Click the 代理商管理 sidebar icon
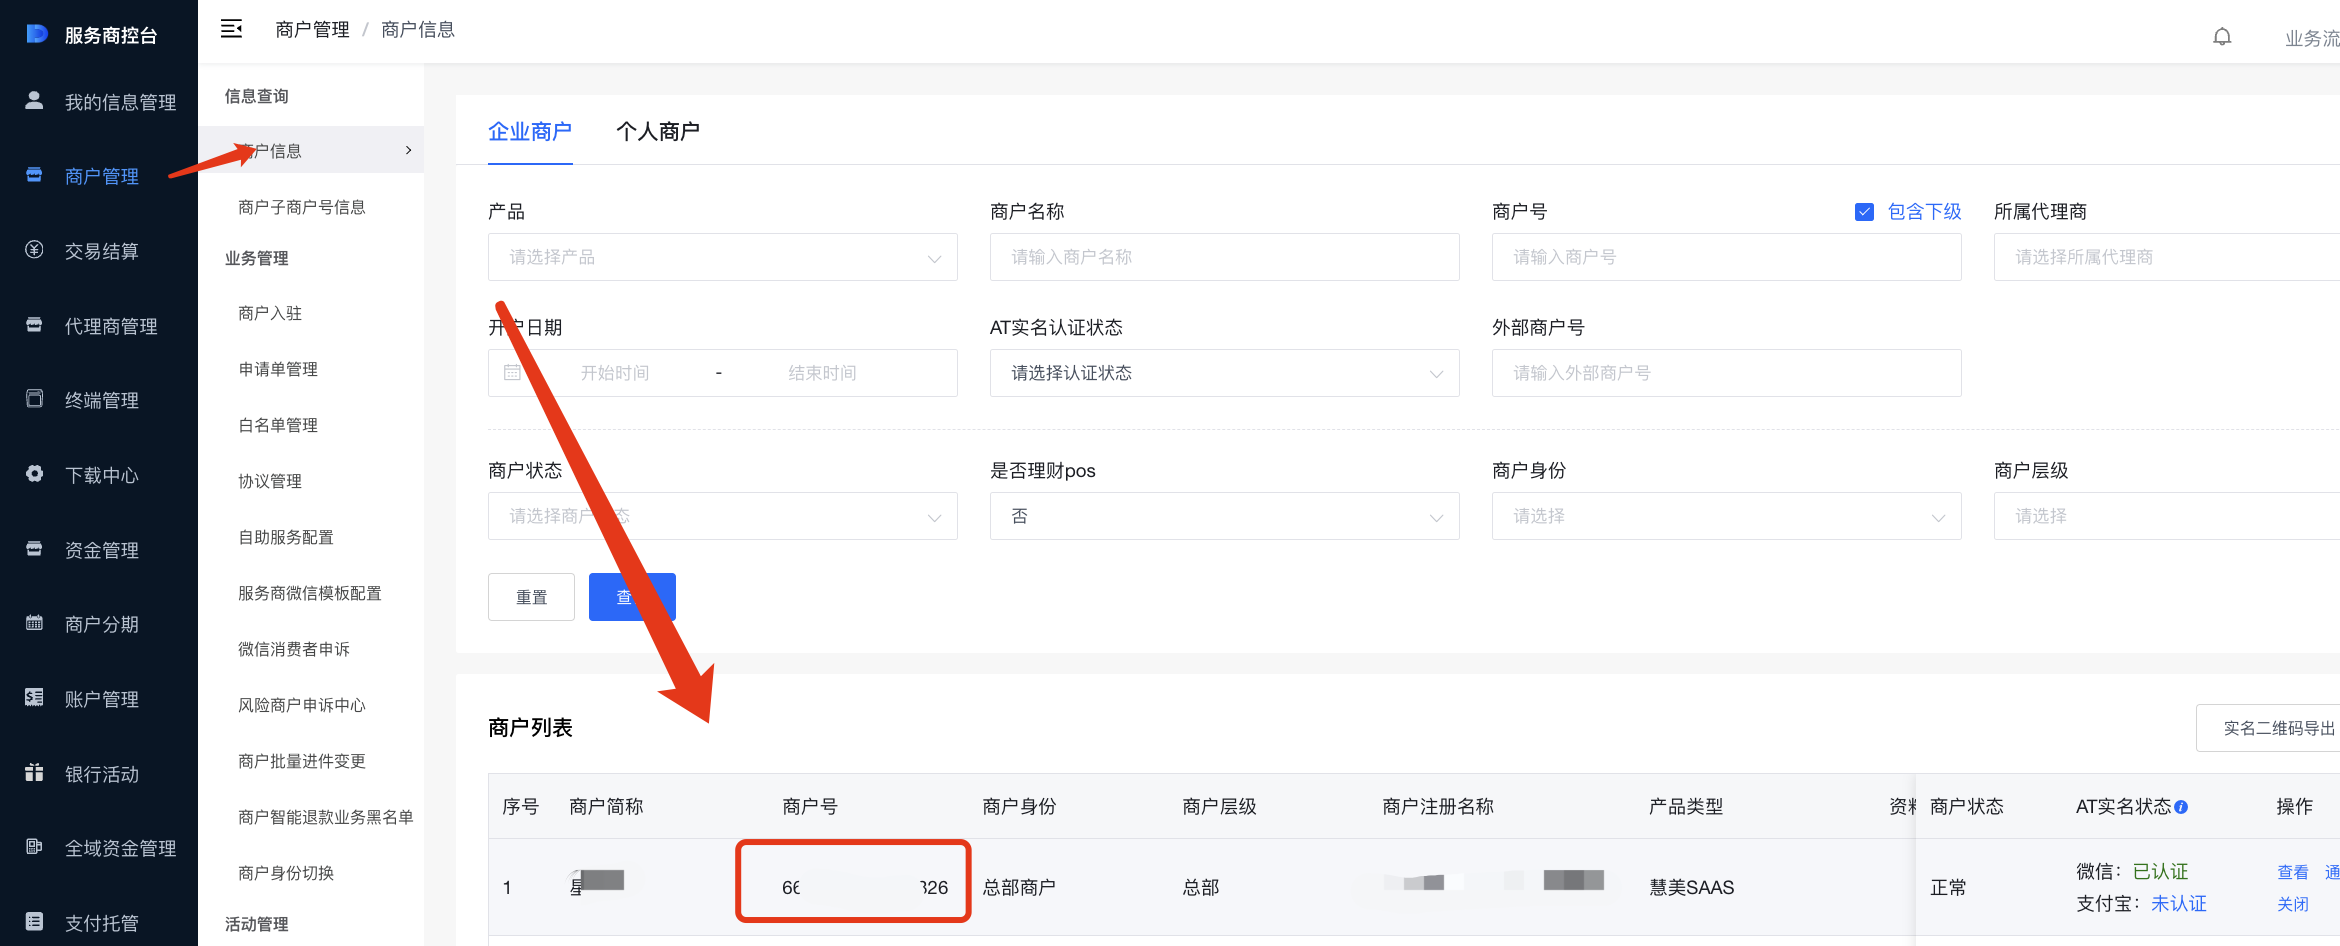 pos(34,325)
